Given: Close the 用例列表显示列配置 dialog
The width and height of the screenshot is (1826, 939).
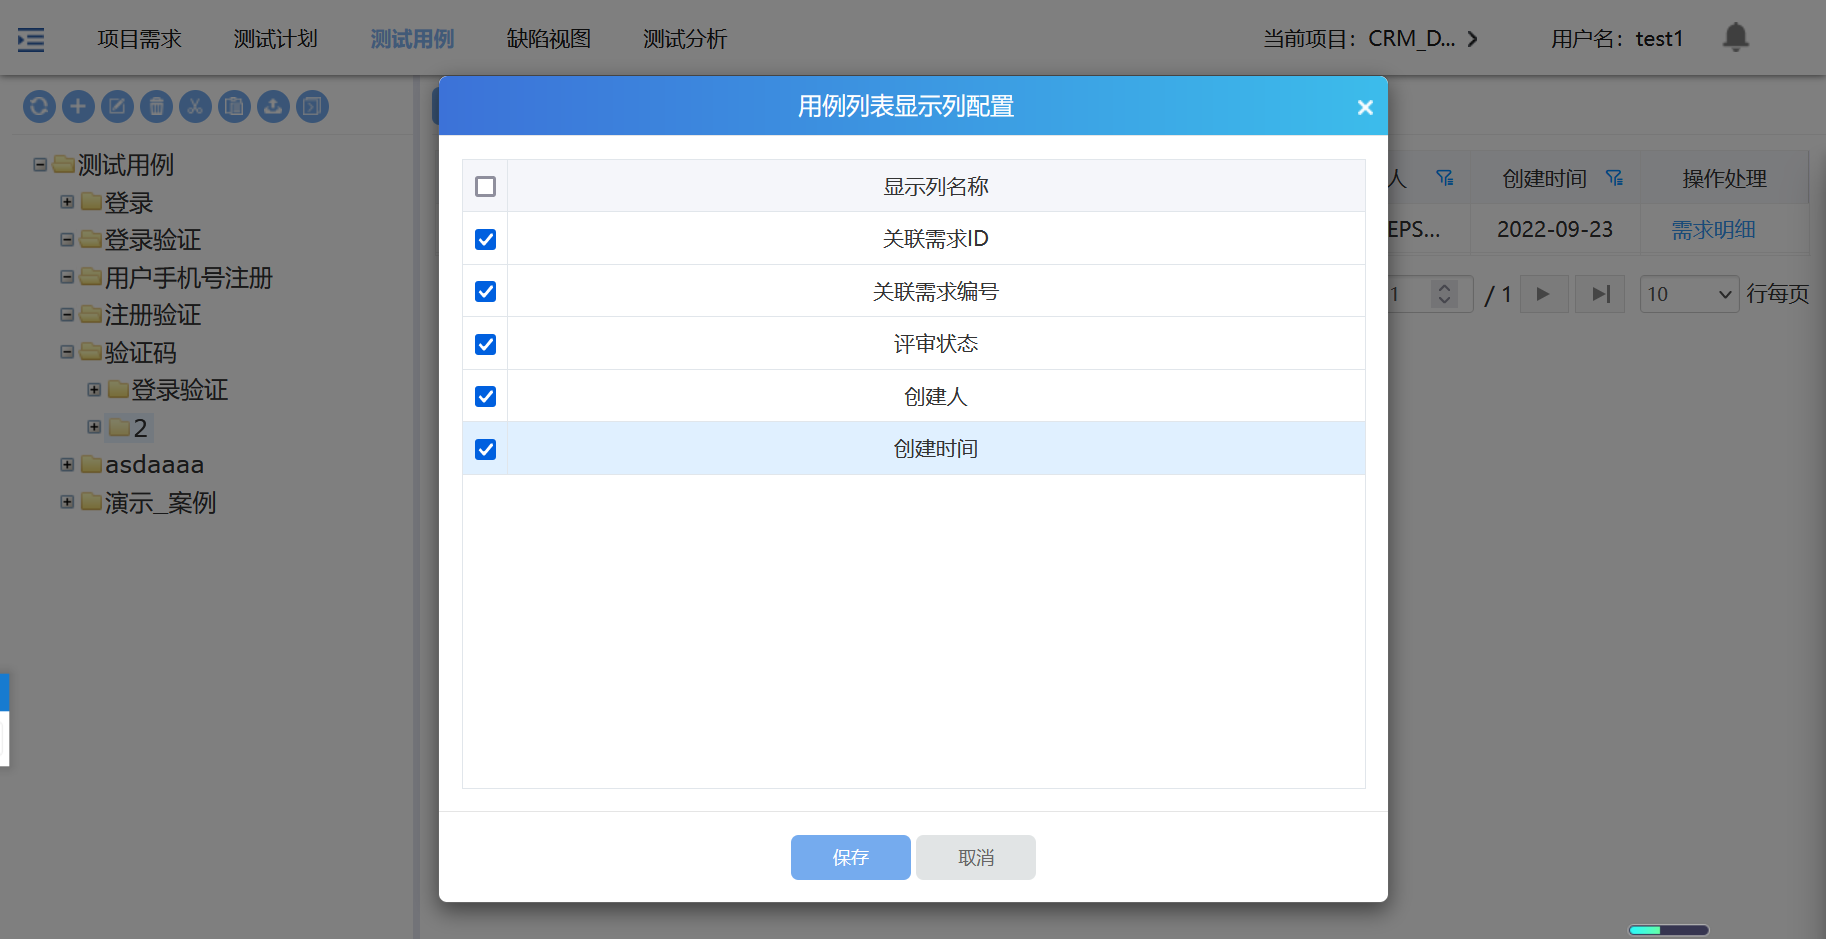Looking at the screenshot, I should [x=1364, y=107].
